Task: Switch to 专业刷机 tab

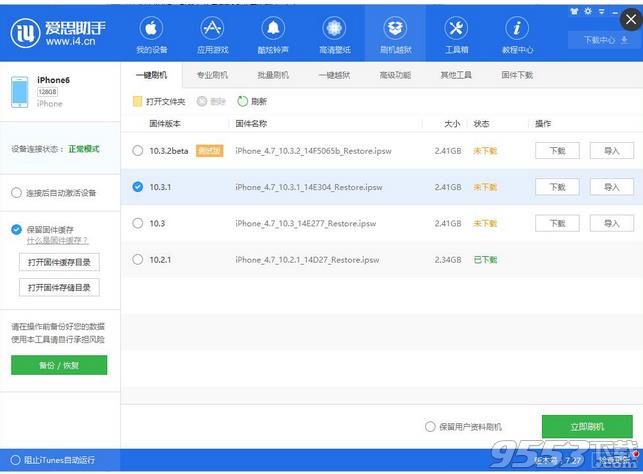Action: point(212,75)
